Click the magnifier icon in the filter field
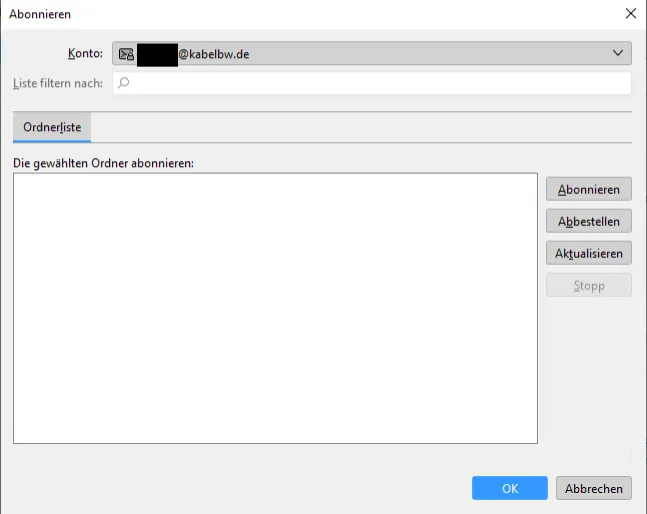The width and height of the screenshot is (647, 514). click(x=123, y=83)
